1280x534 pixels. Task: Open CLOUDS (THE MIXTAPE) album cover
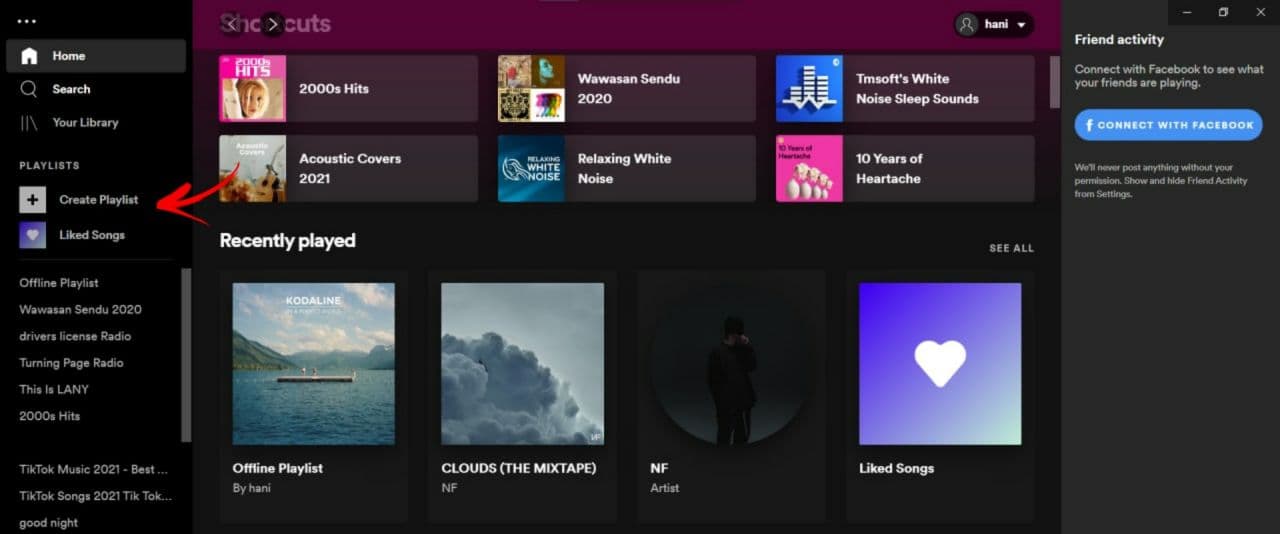(x=522, y=363)
